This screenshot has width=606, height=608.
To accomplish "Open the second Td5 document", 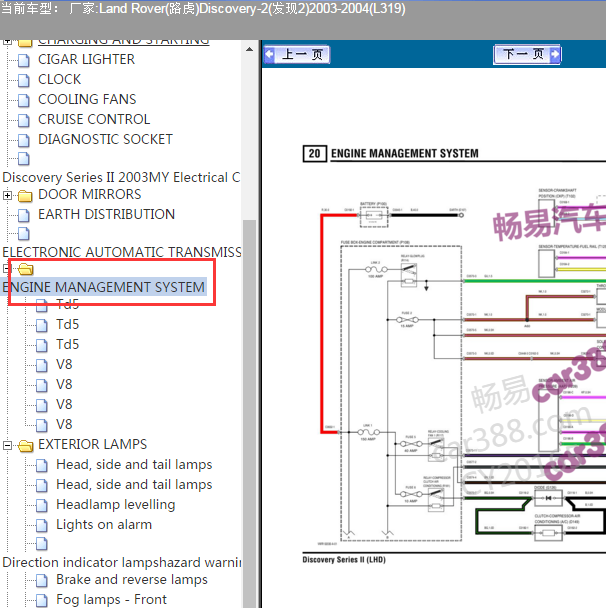I will [x=67, y=324].
